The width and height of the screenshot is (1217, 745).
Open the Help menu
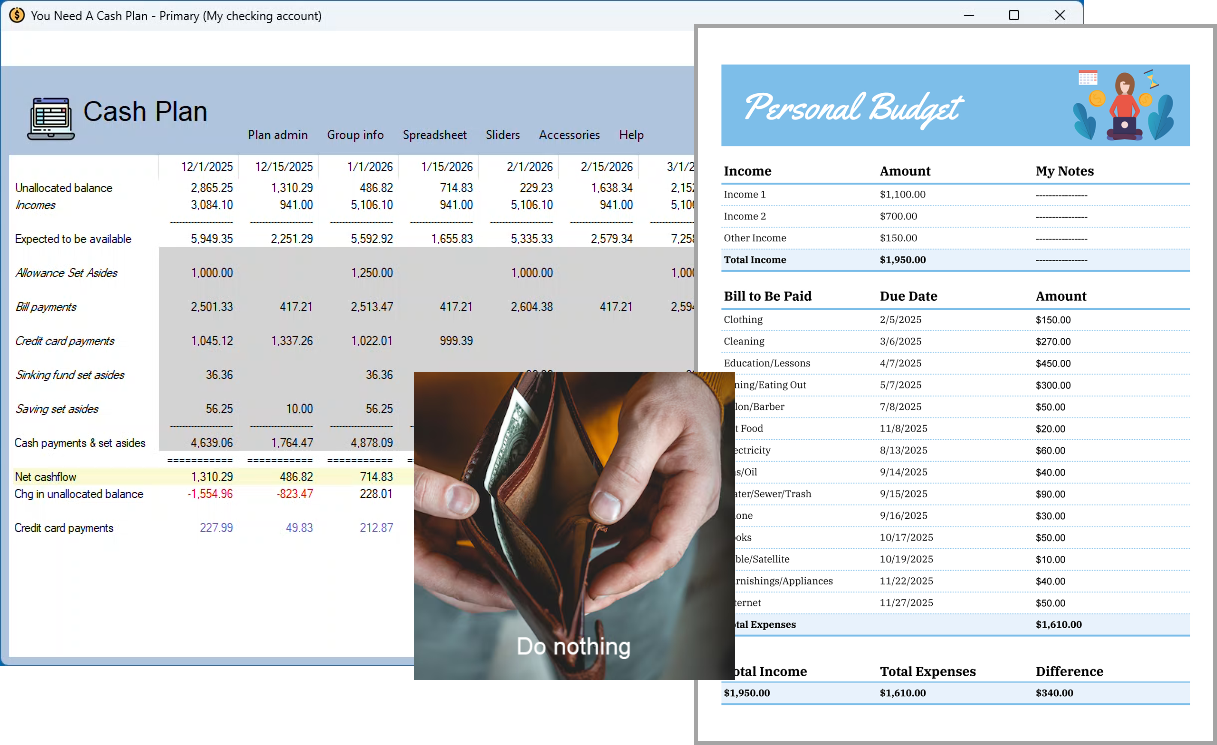(631, 134)
